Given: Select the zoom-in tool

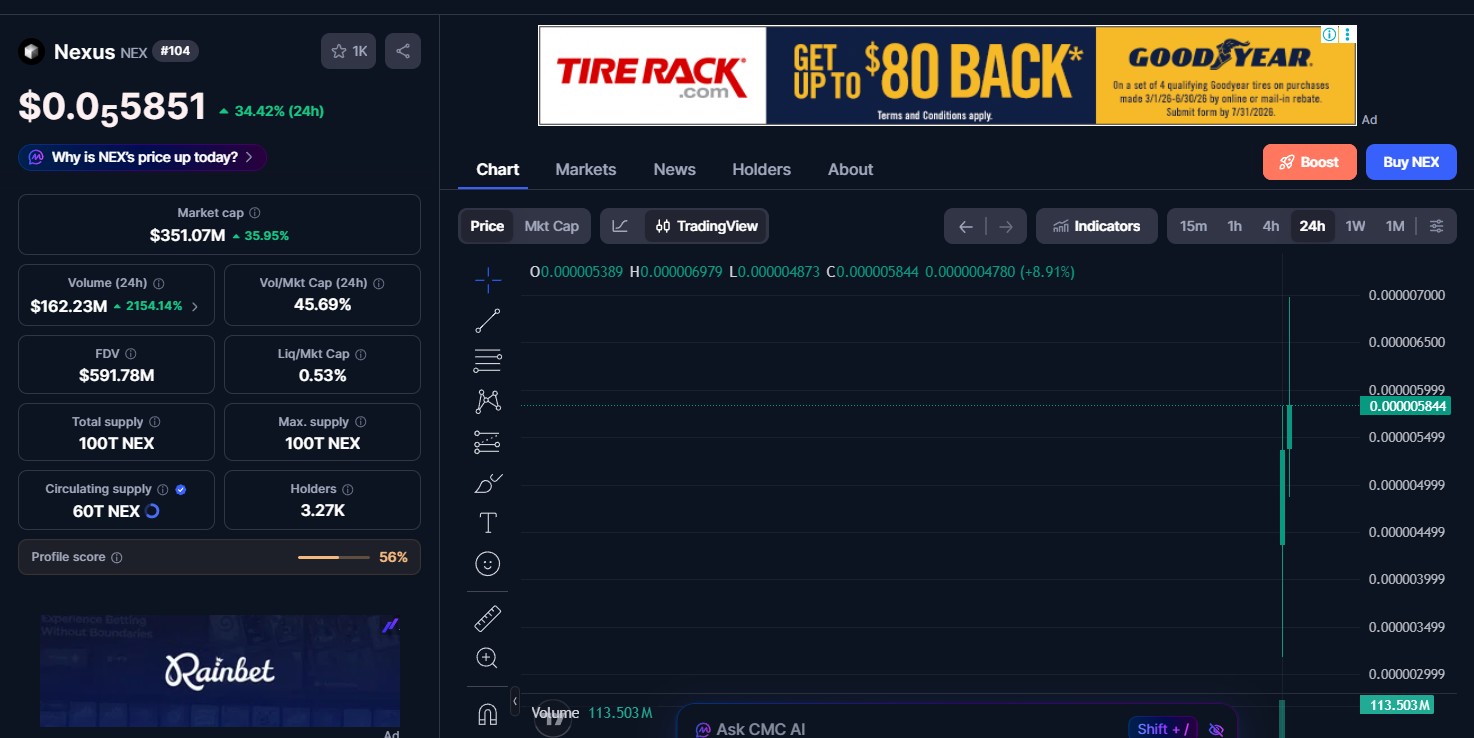Looking at the screenshot, I should [488, 658].
